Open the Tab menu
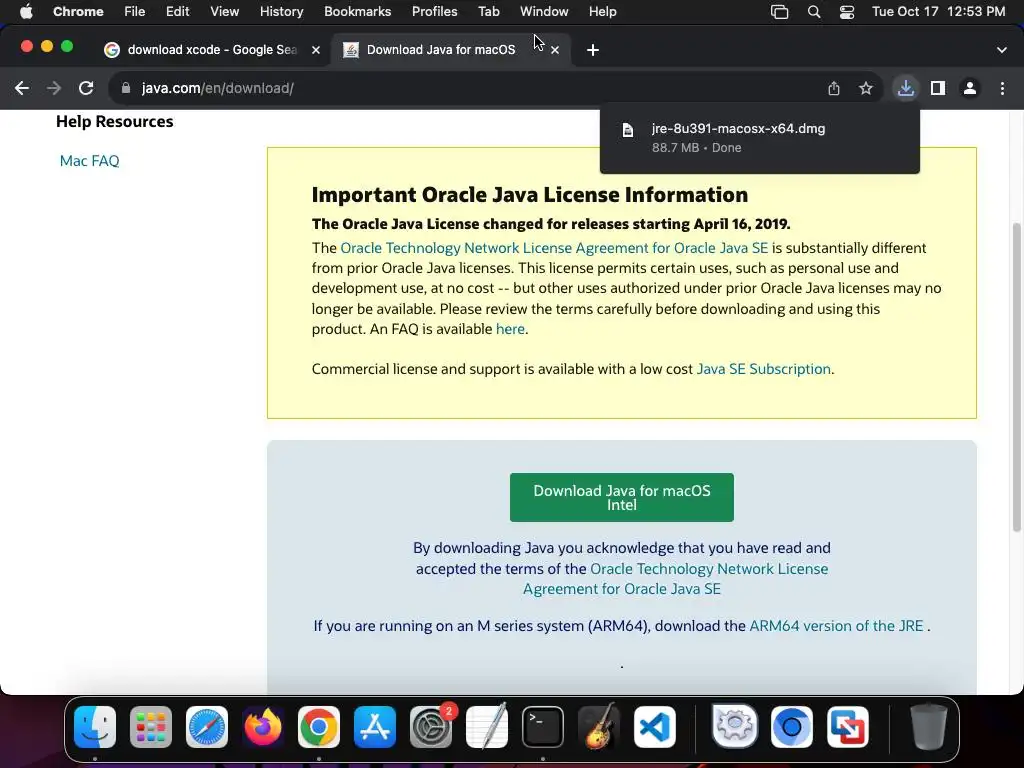The height and width of the screenshot is (768, 1024). click(488, 12)
